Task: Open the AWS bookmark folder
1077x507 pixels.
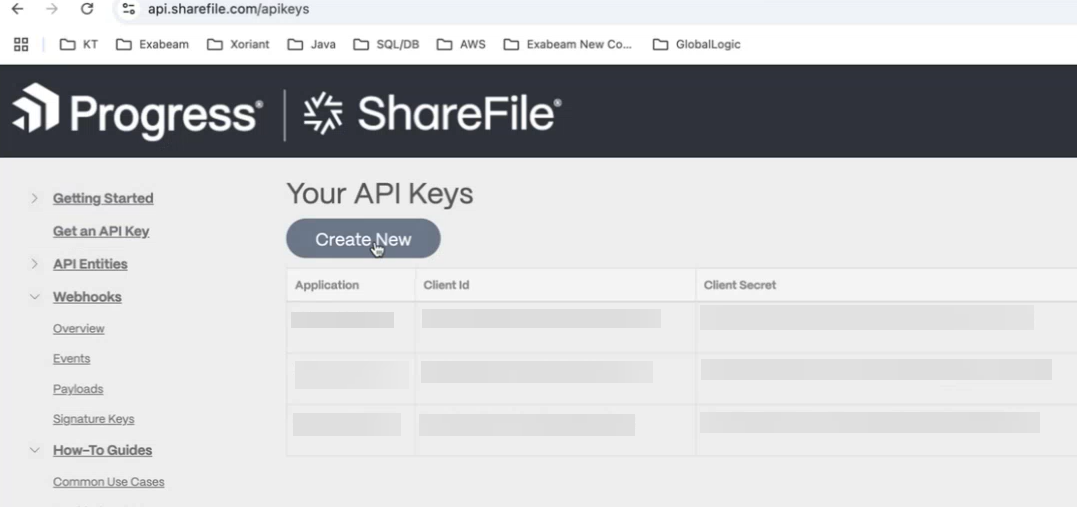Action: 462,45
